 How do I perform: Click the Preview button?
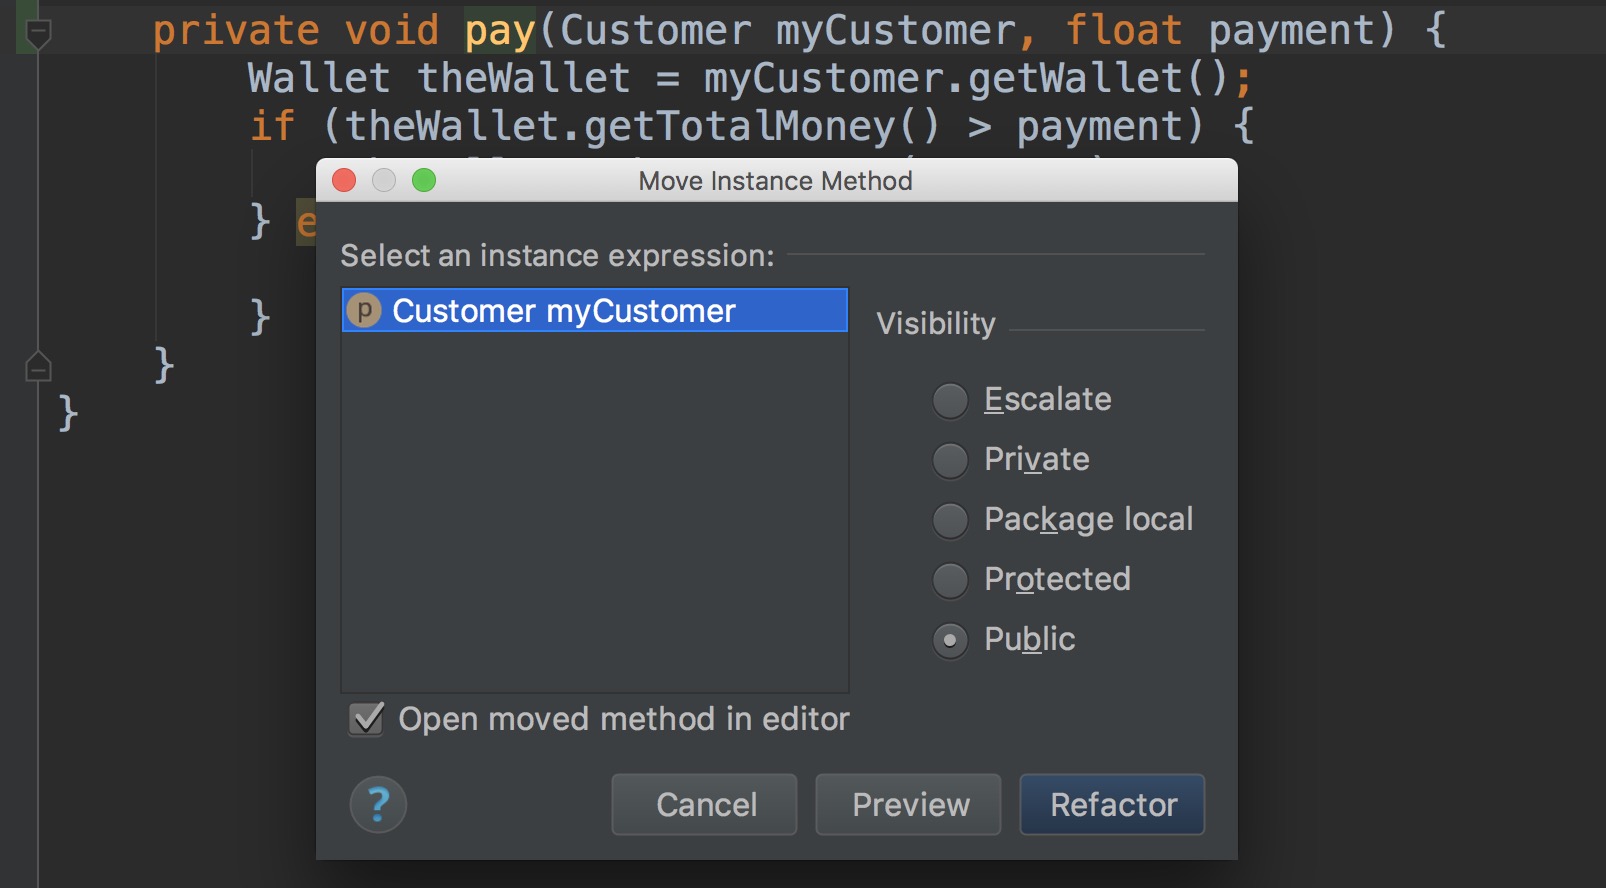[908, 804]
